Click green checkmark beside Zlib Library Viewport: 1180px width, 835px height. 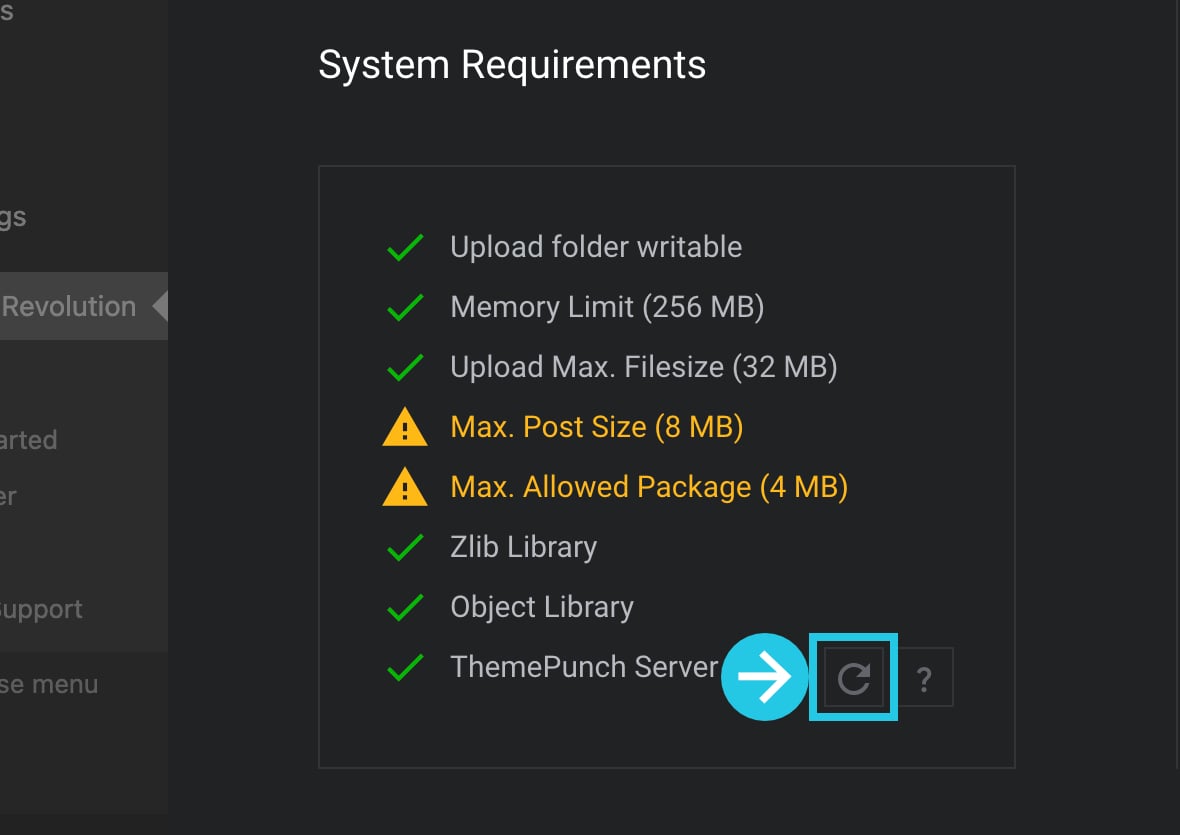pos(405,548)
